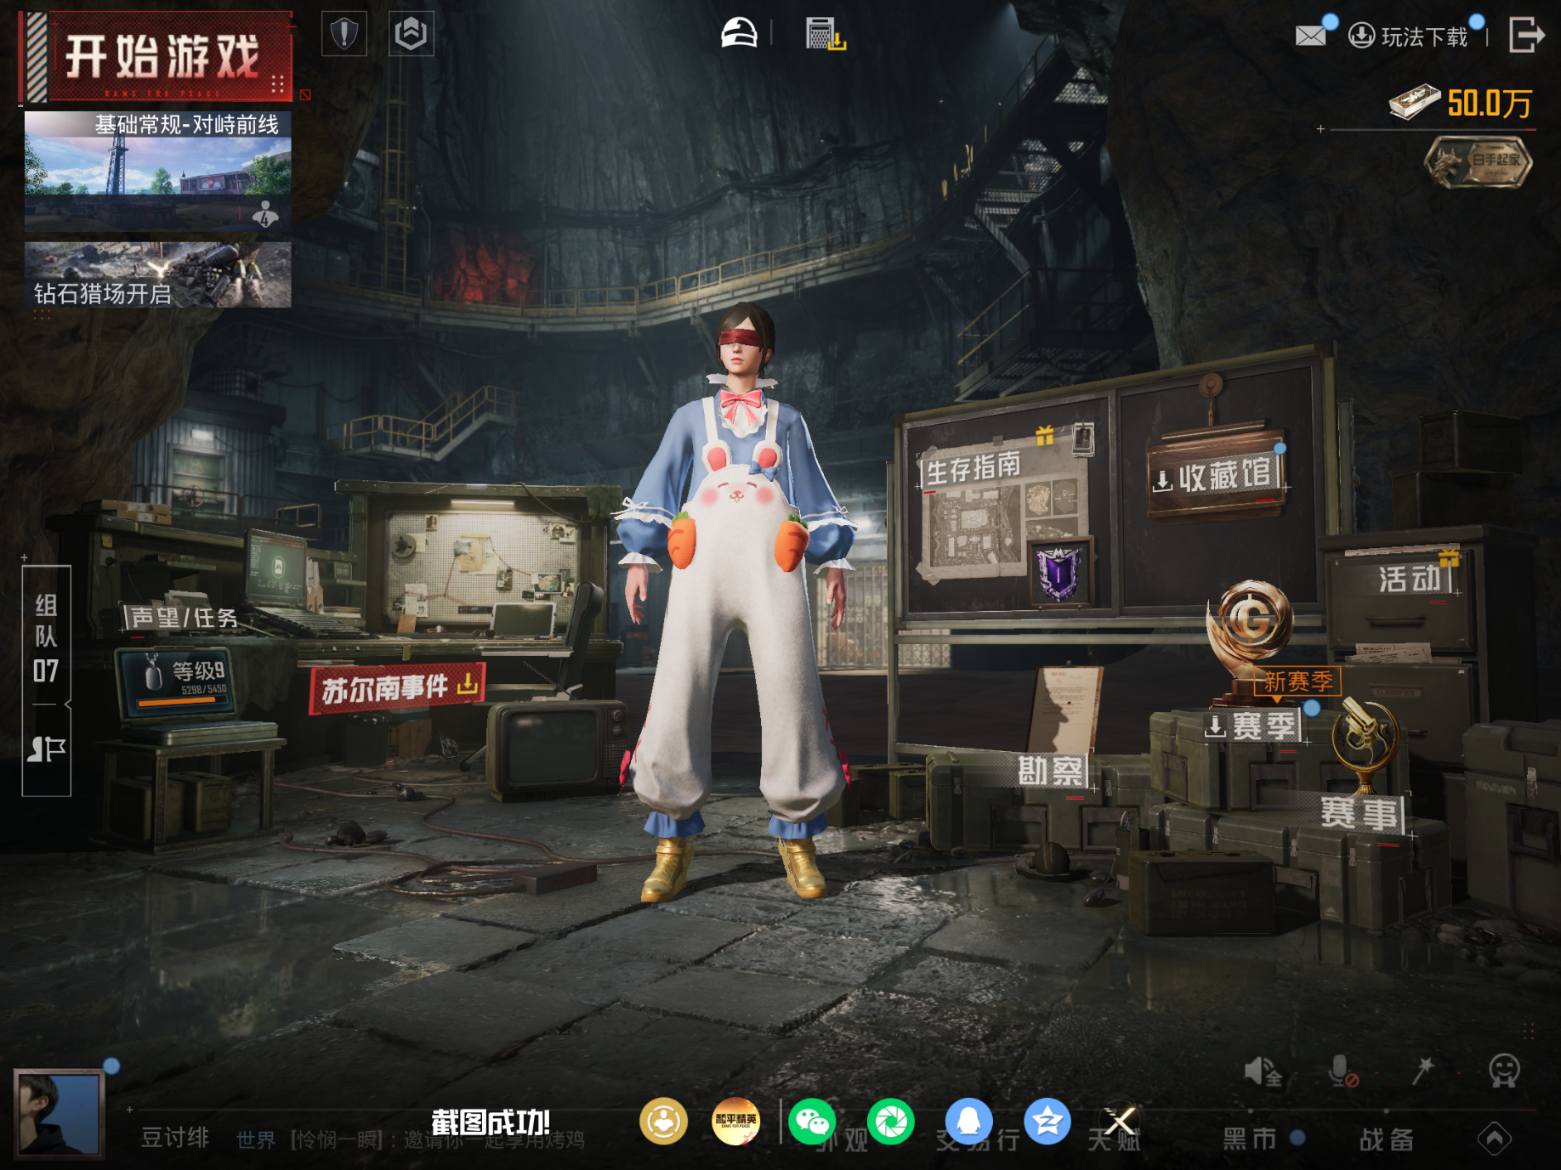Open the hexagon badge icon beside the shield

pyautogui.click(x=411, y=35)
